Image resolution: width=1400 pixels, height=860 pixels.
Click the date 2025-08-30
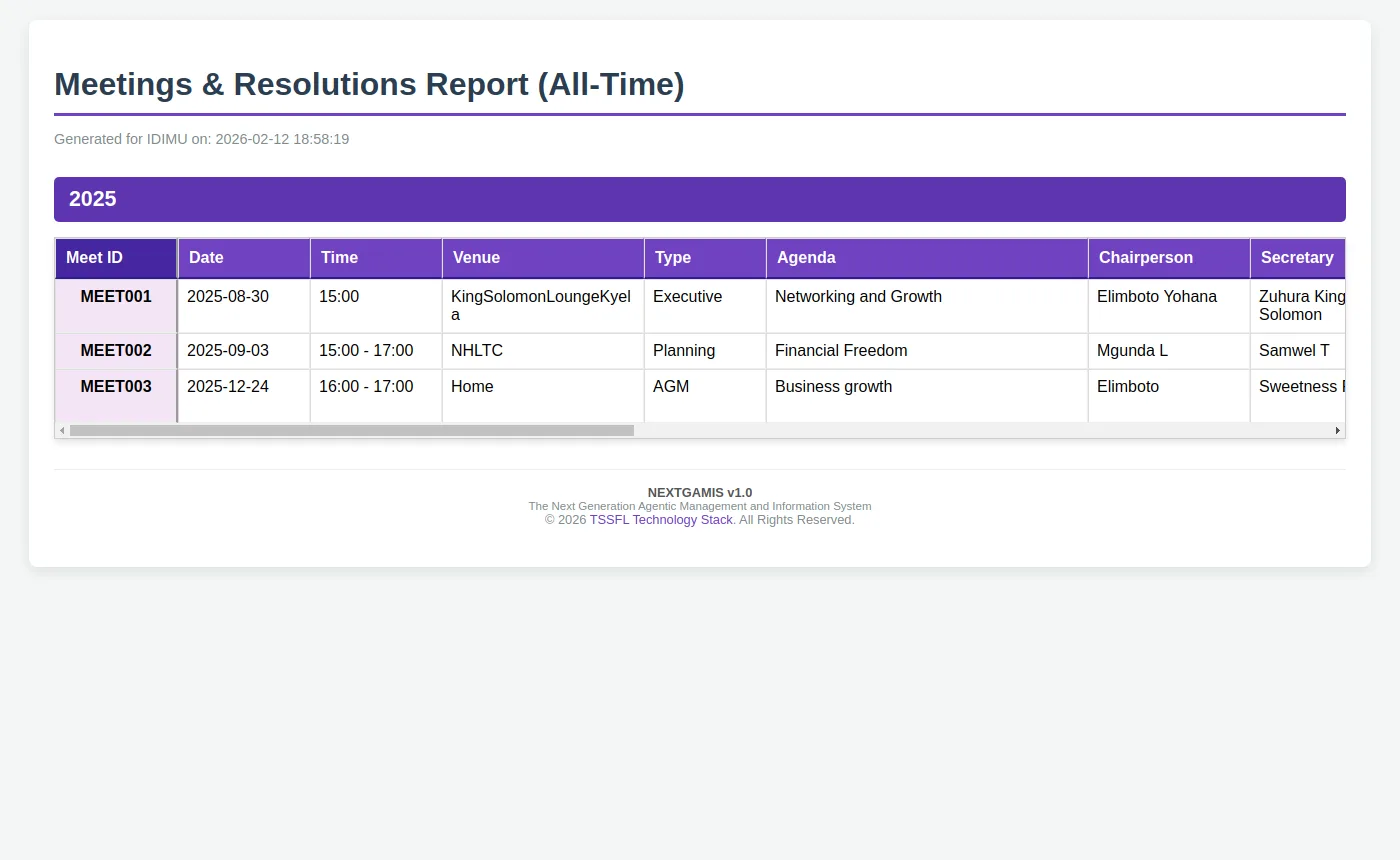[x=228, y=297]
